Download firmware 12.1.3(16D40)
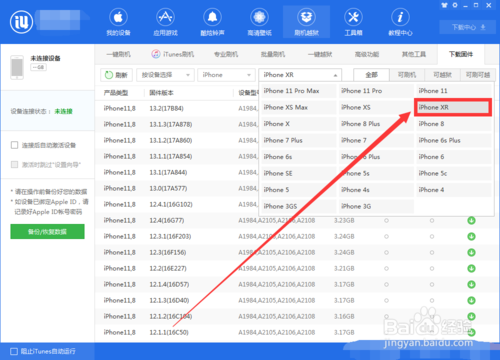 tap(471, 300)
